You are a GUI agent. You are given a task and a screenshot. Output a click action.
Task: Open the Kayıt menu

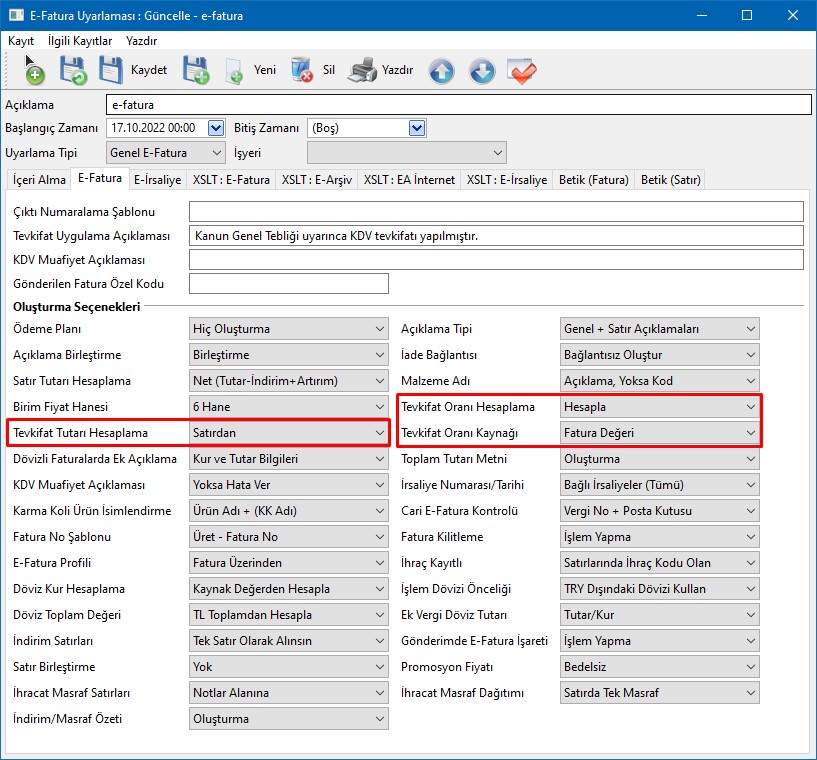click(21, 41)
